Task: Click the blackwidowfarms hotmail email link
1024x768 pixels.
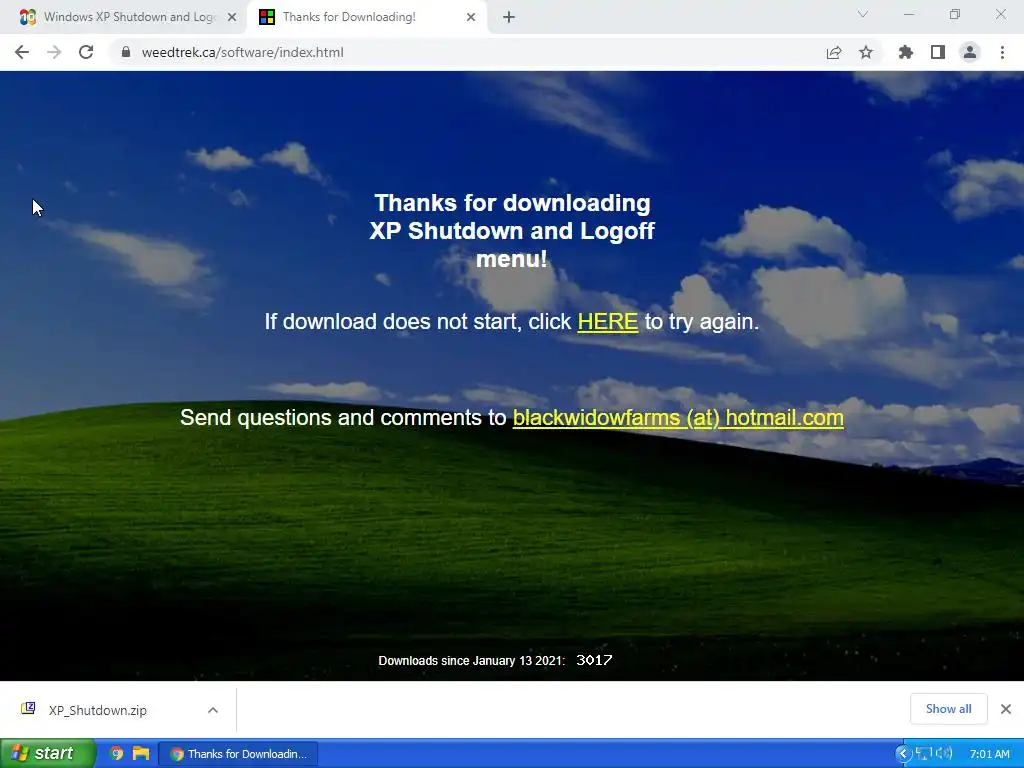Action: coord(678,417)
